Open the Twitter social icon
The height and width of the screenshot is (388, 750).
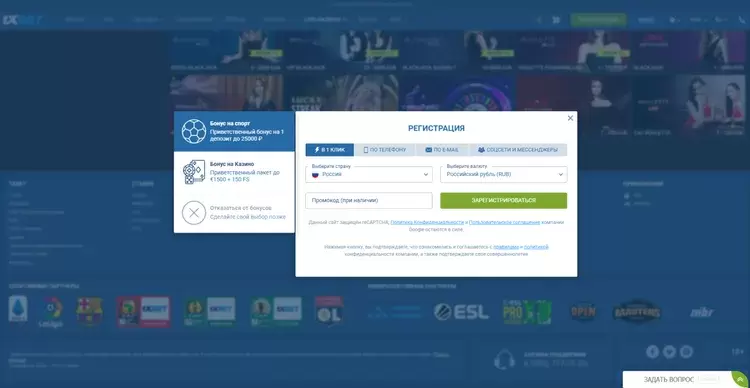pos(669,352)
